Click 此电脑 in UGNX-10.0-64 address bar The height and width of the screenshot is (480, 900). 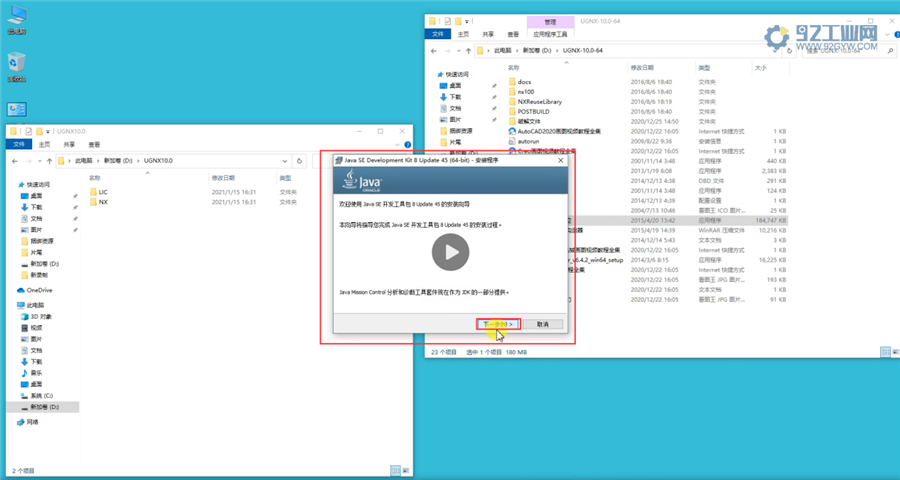(x=502, y=51)
